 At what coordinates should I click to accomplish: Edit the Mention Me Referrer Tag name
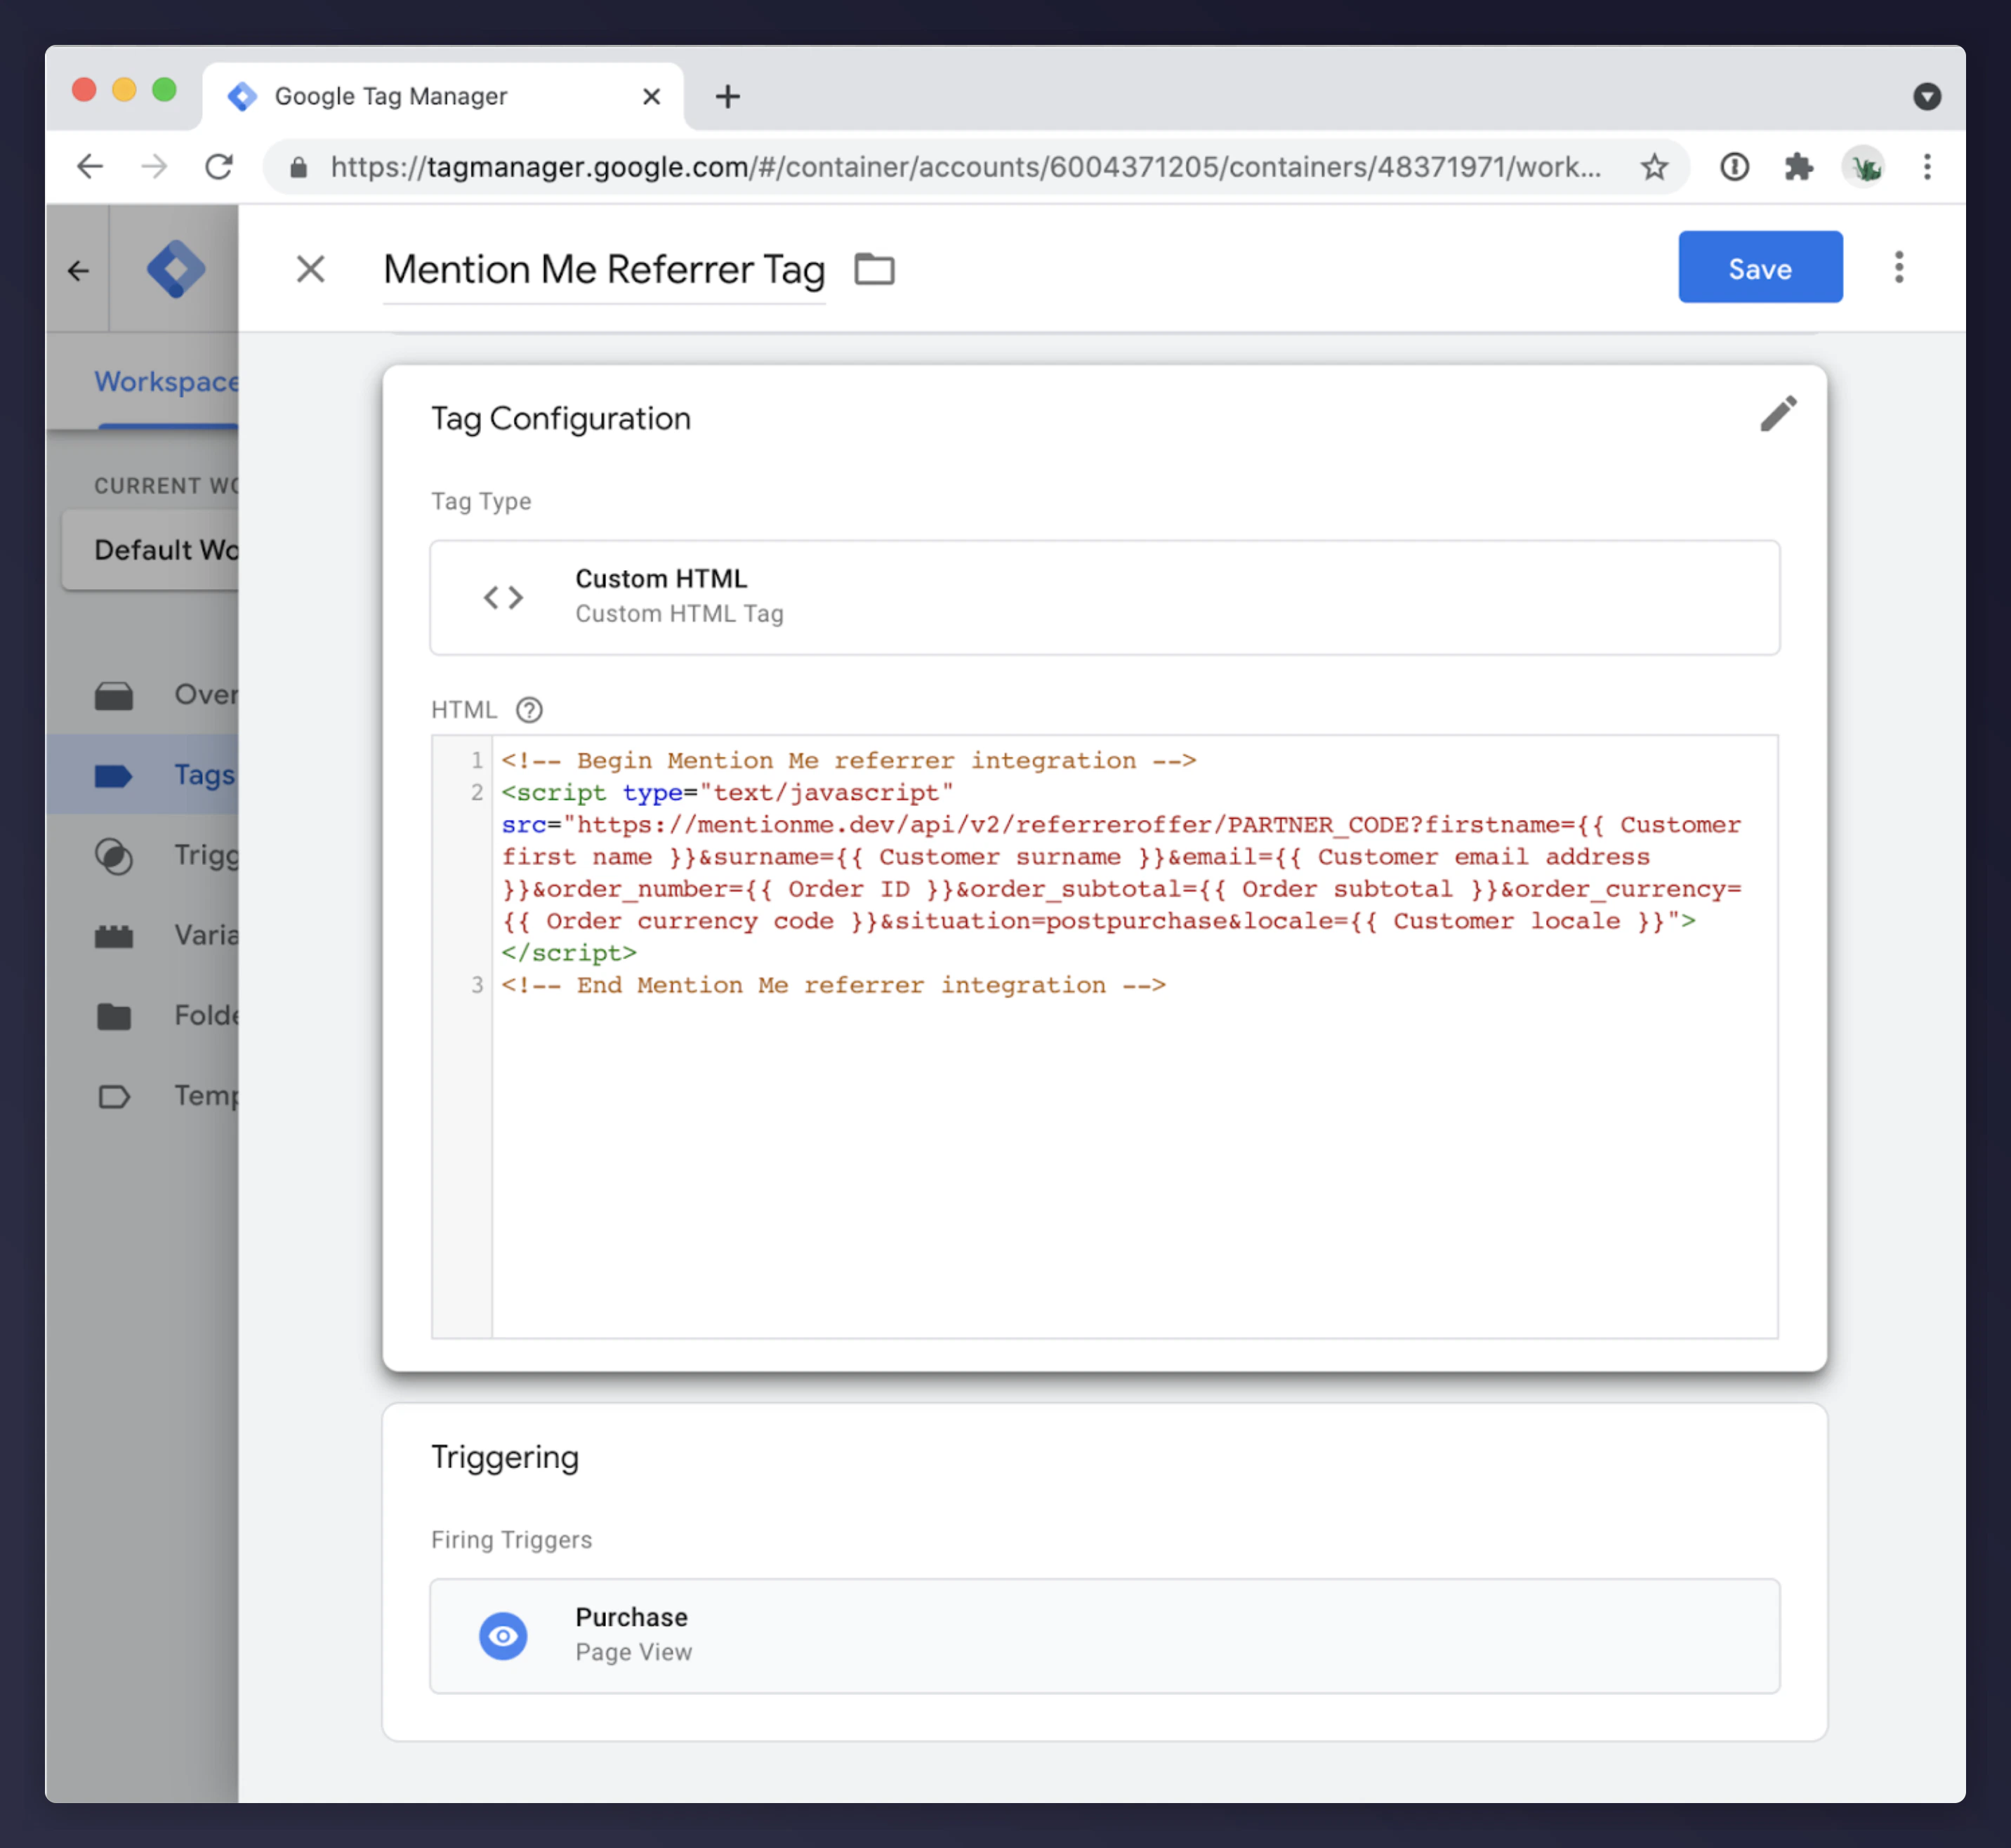[x=604, y=269]
